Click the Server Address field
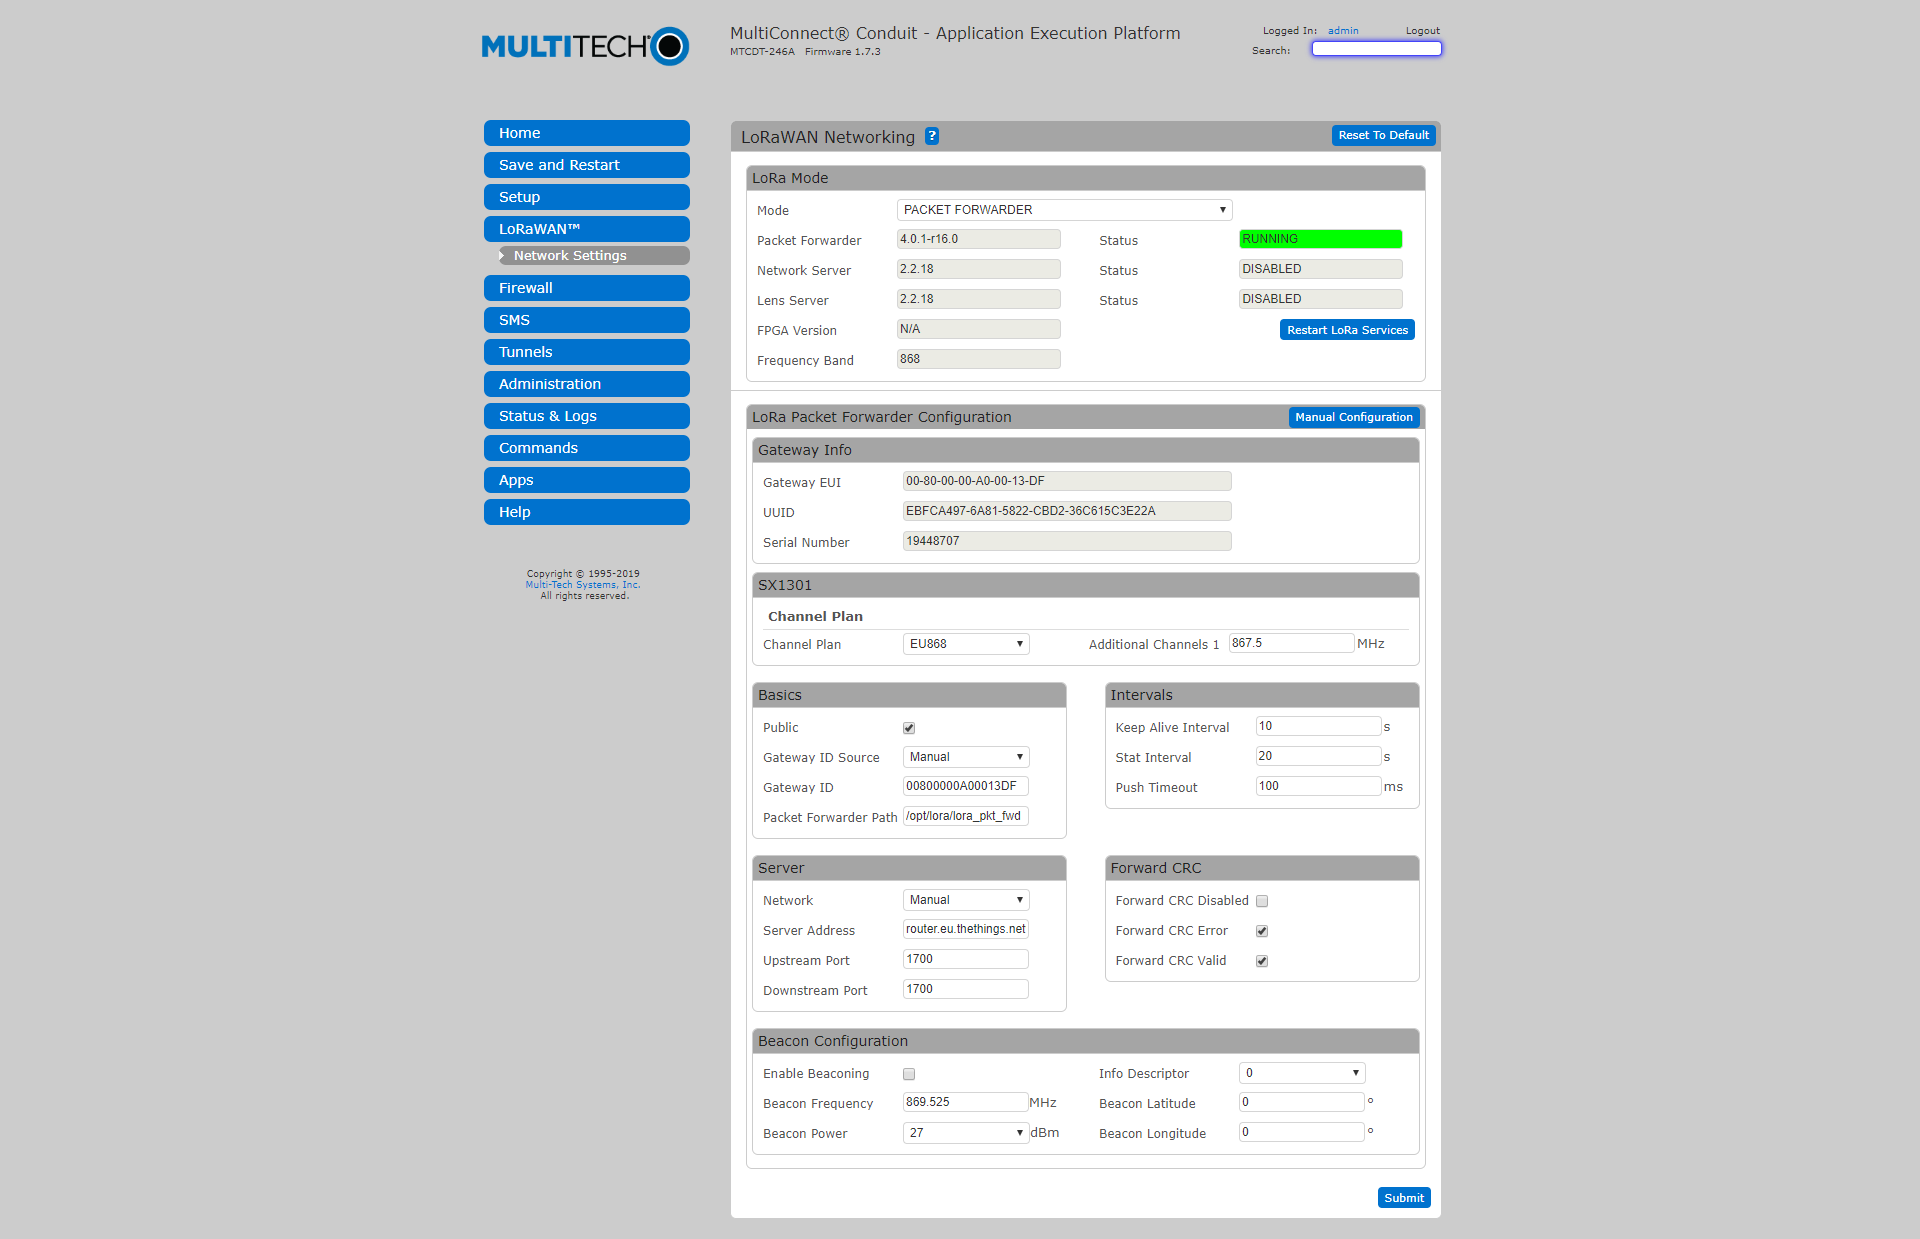Screen dimensions: 1920x1239 click(966, 929)
